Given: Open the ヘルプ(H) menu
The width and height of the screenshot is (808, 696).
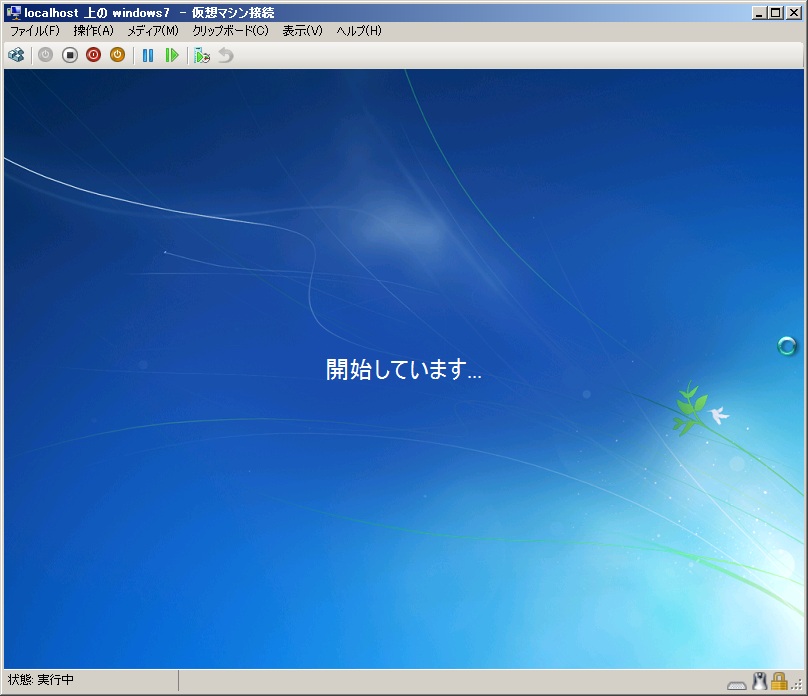Looking at the screenshot, I should point(359,31).
